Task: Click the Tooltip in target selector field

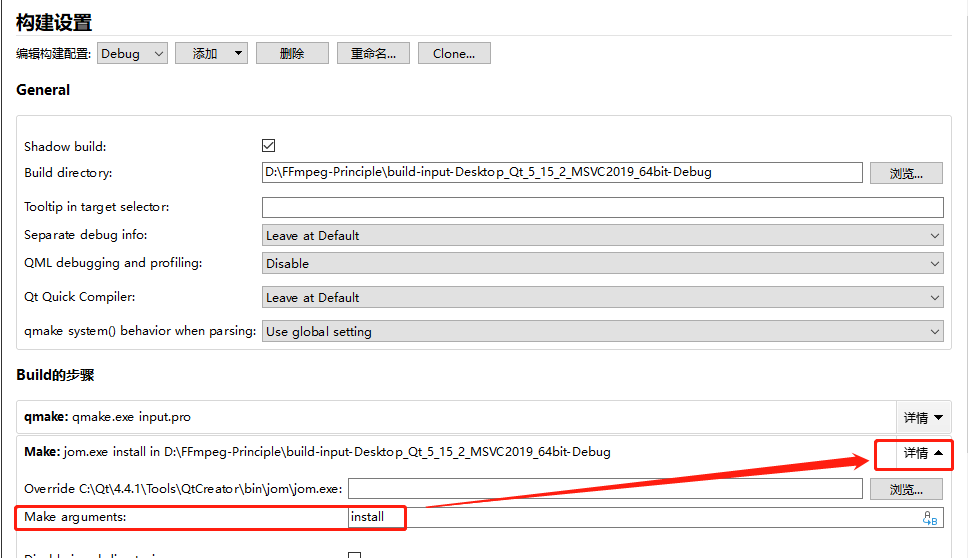Action: point(602,207)
